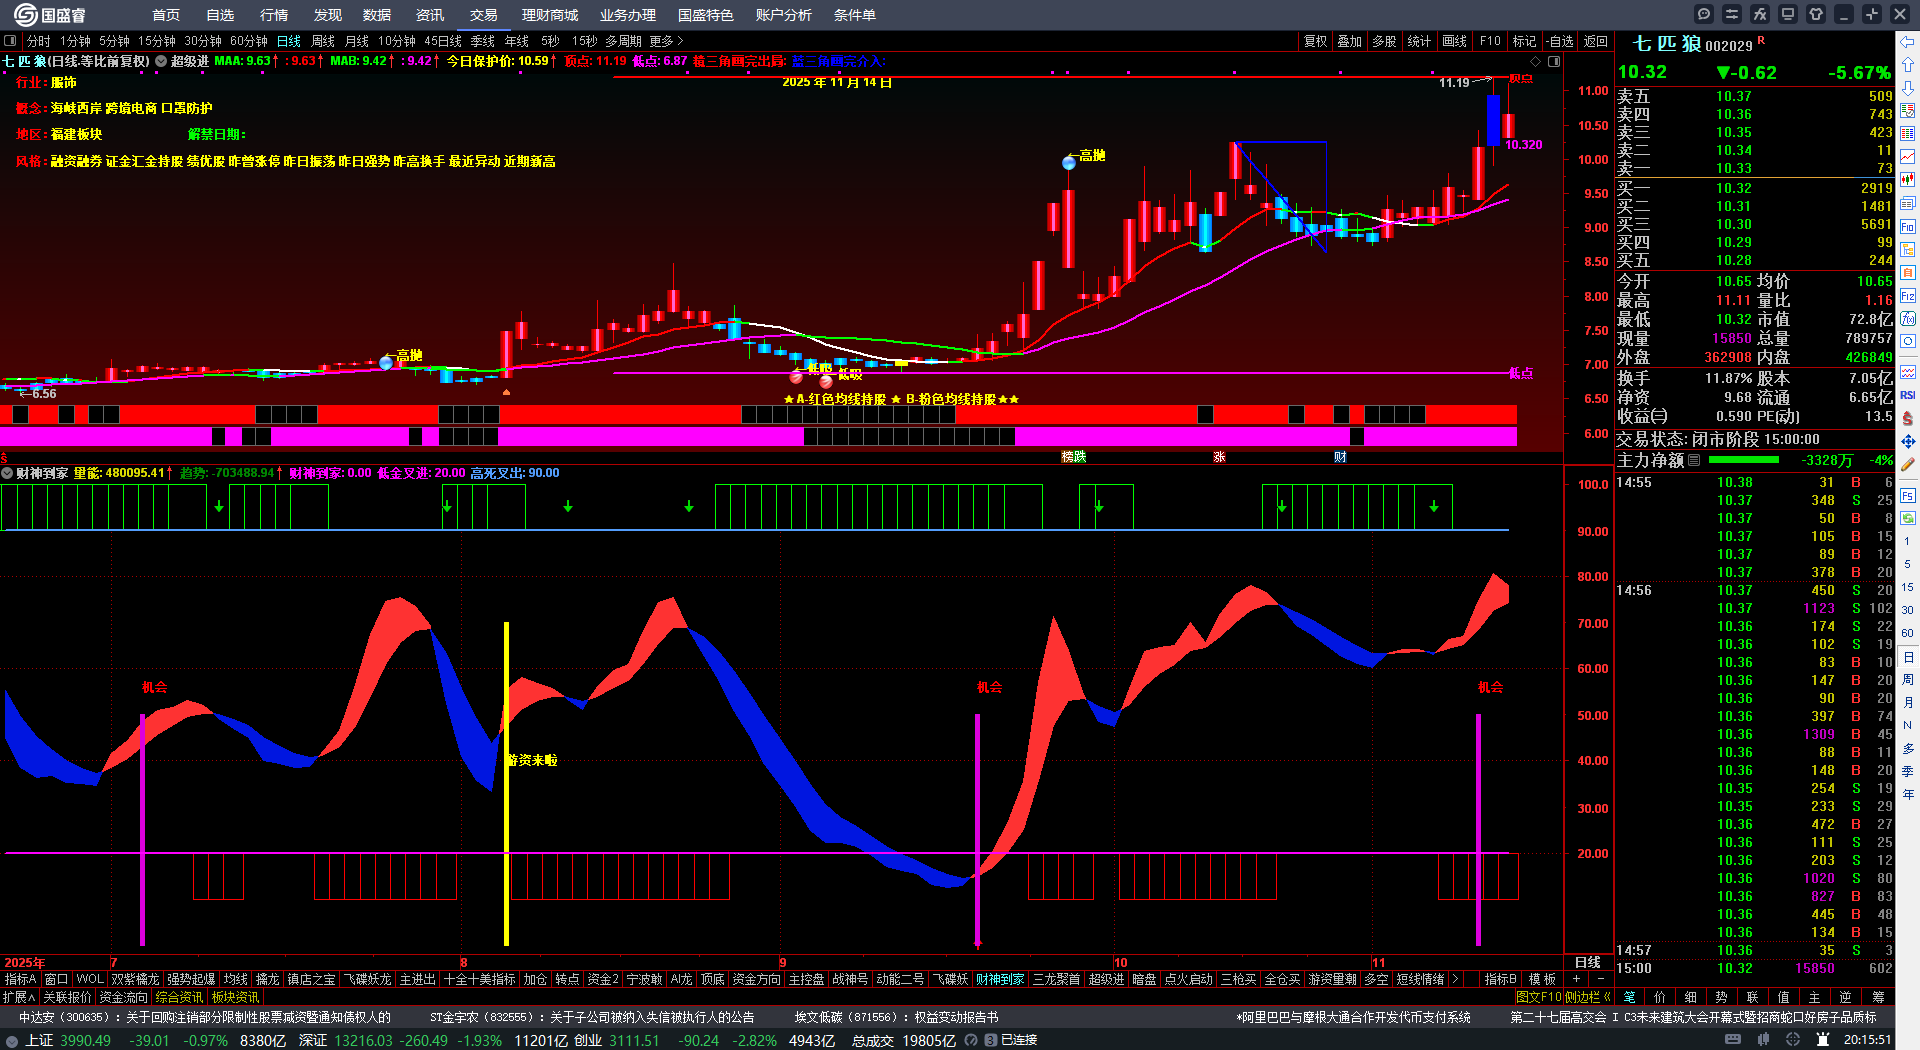Toggle the 标记 marker option
The image size is (1920, 1050).
click(x=1524, y=41)
